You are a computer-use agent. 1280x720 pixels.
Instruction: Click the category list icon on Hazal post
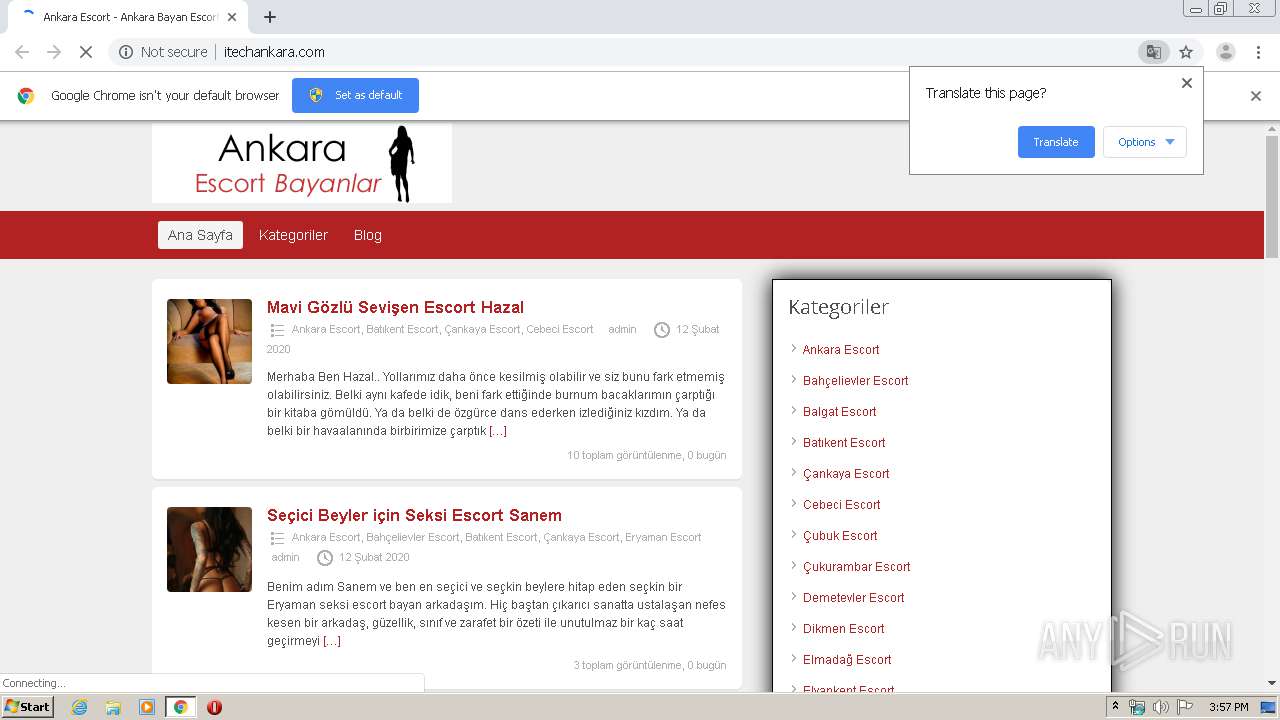(x=277, y=330)
